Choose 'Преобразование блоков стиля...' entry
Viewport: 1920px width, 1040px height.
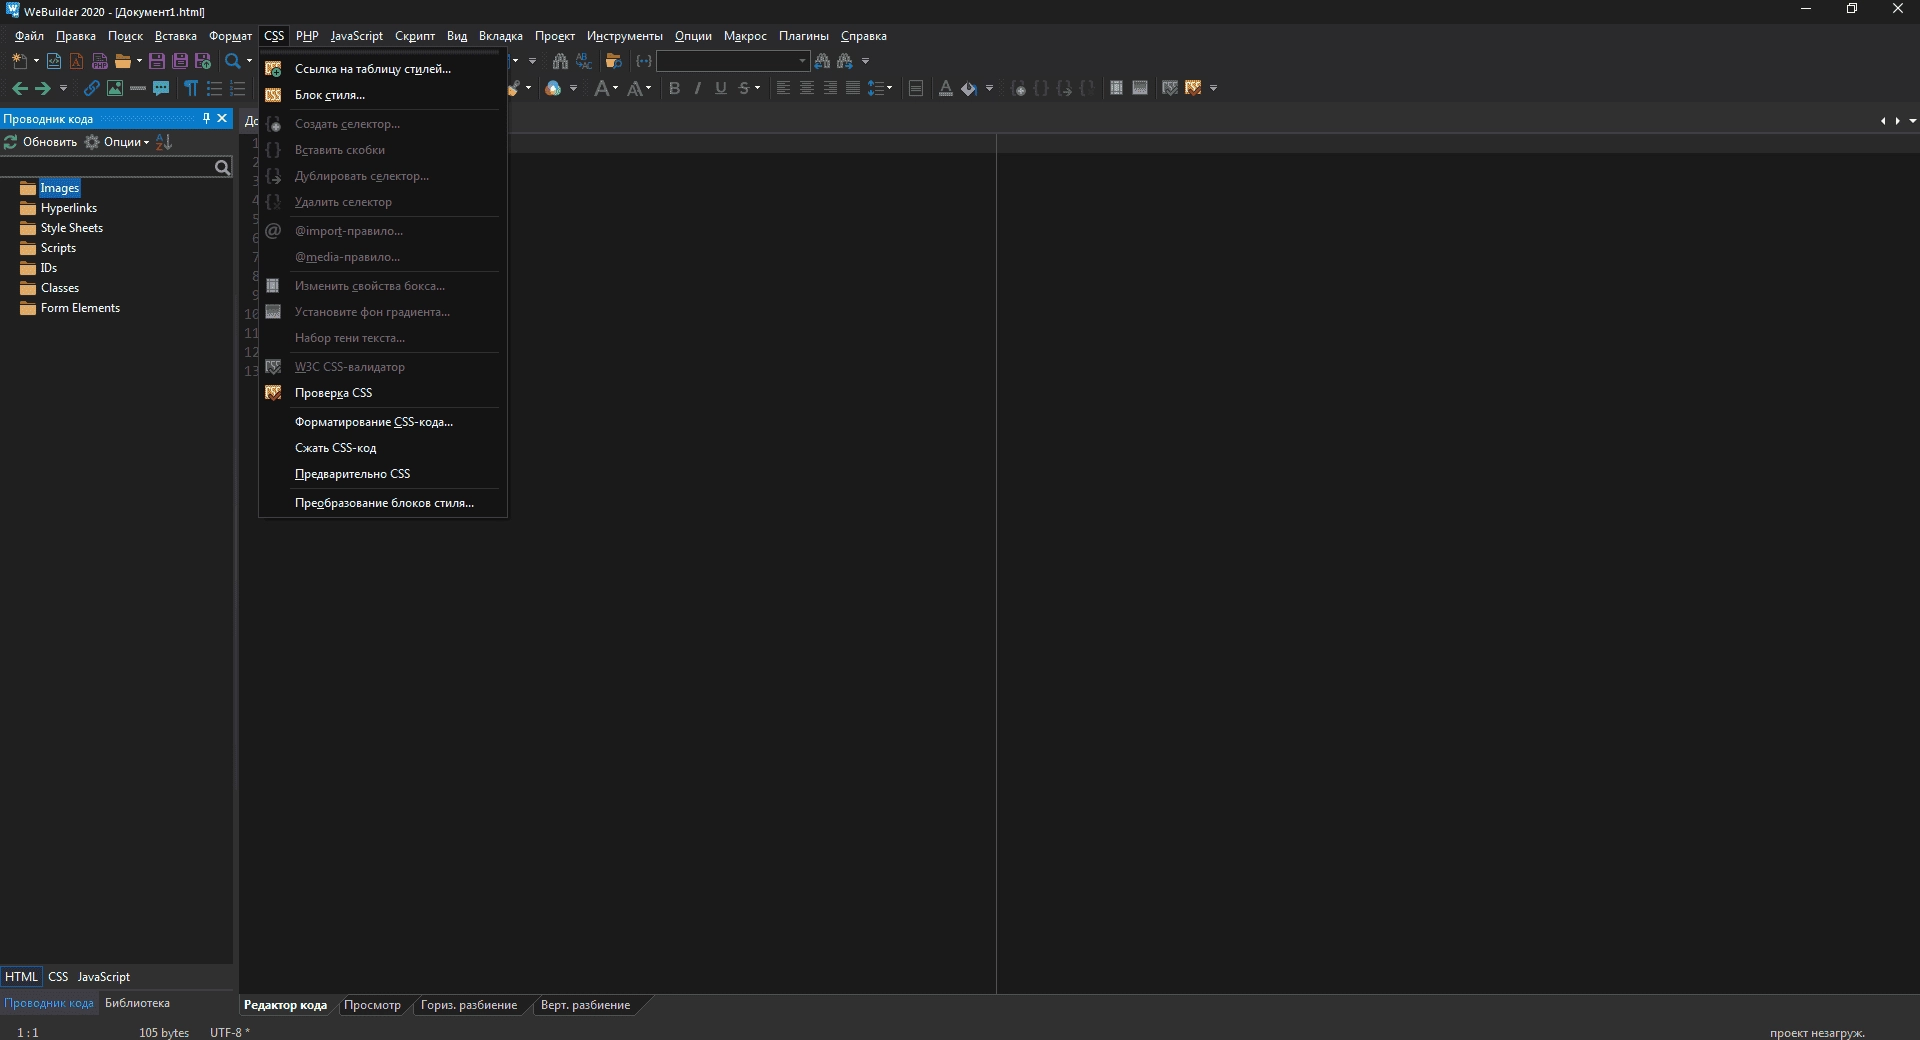pyautogui.click(x=383, y=503)
